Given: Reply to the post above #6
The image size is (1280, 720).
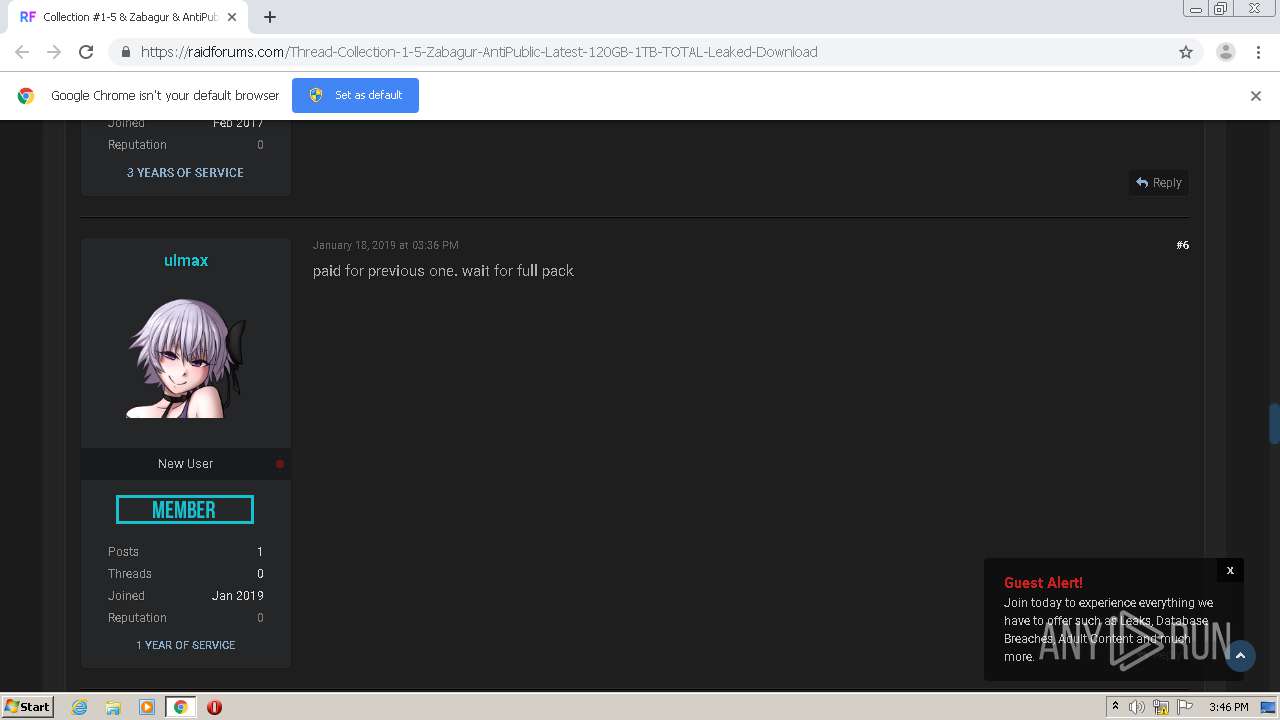Looking at the screenshot, I should point(1159,183).
